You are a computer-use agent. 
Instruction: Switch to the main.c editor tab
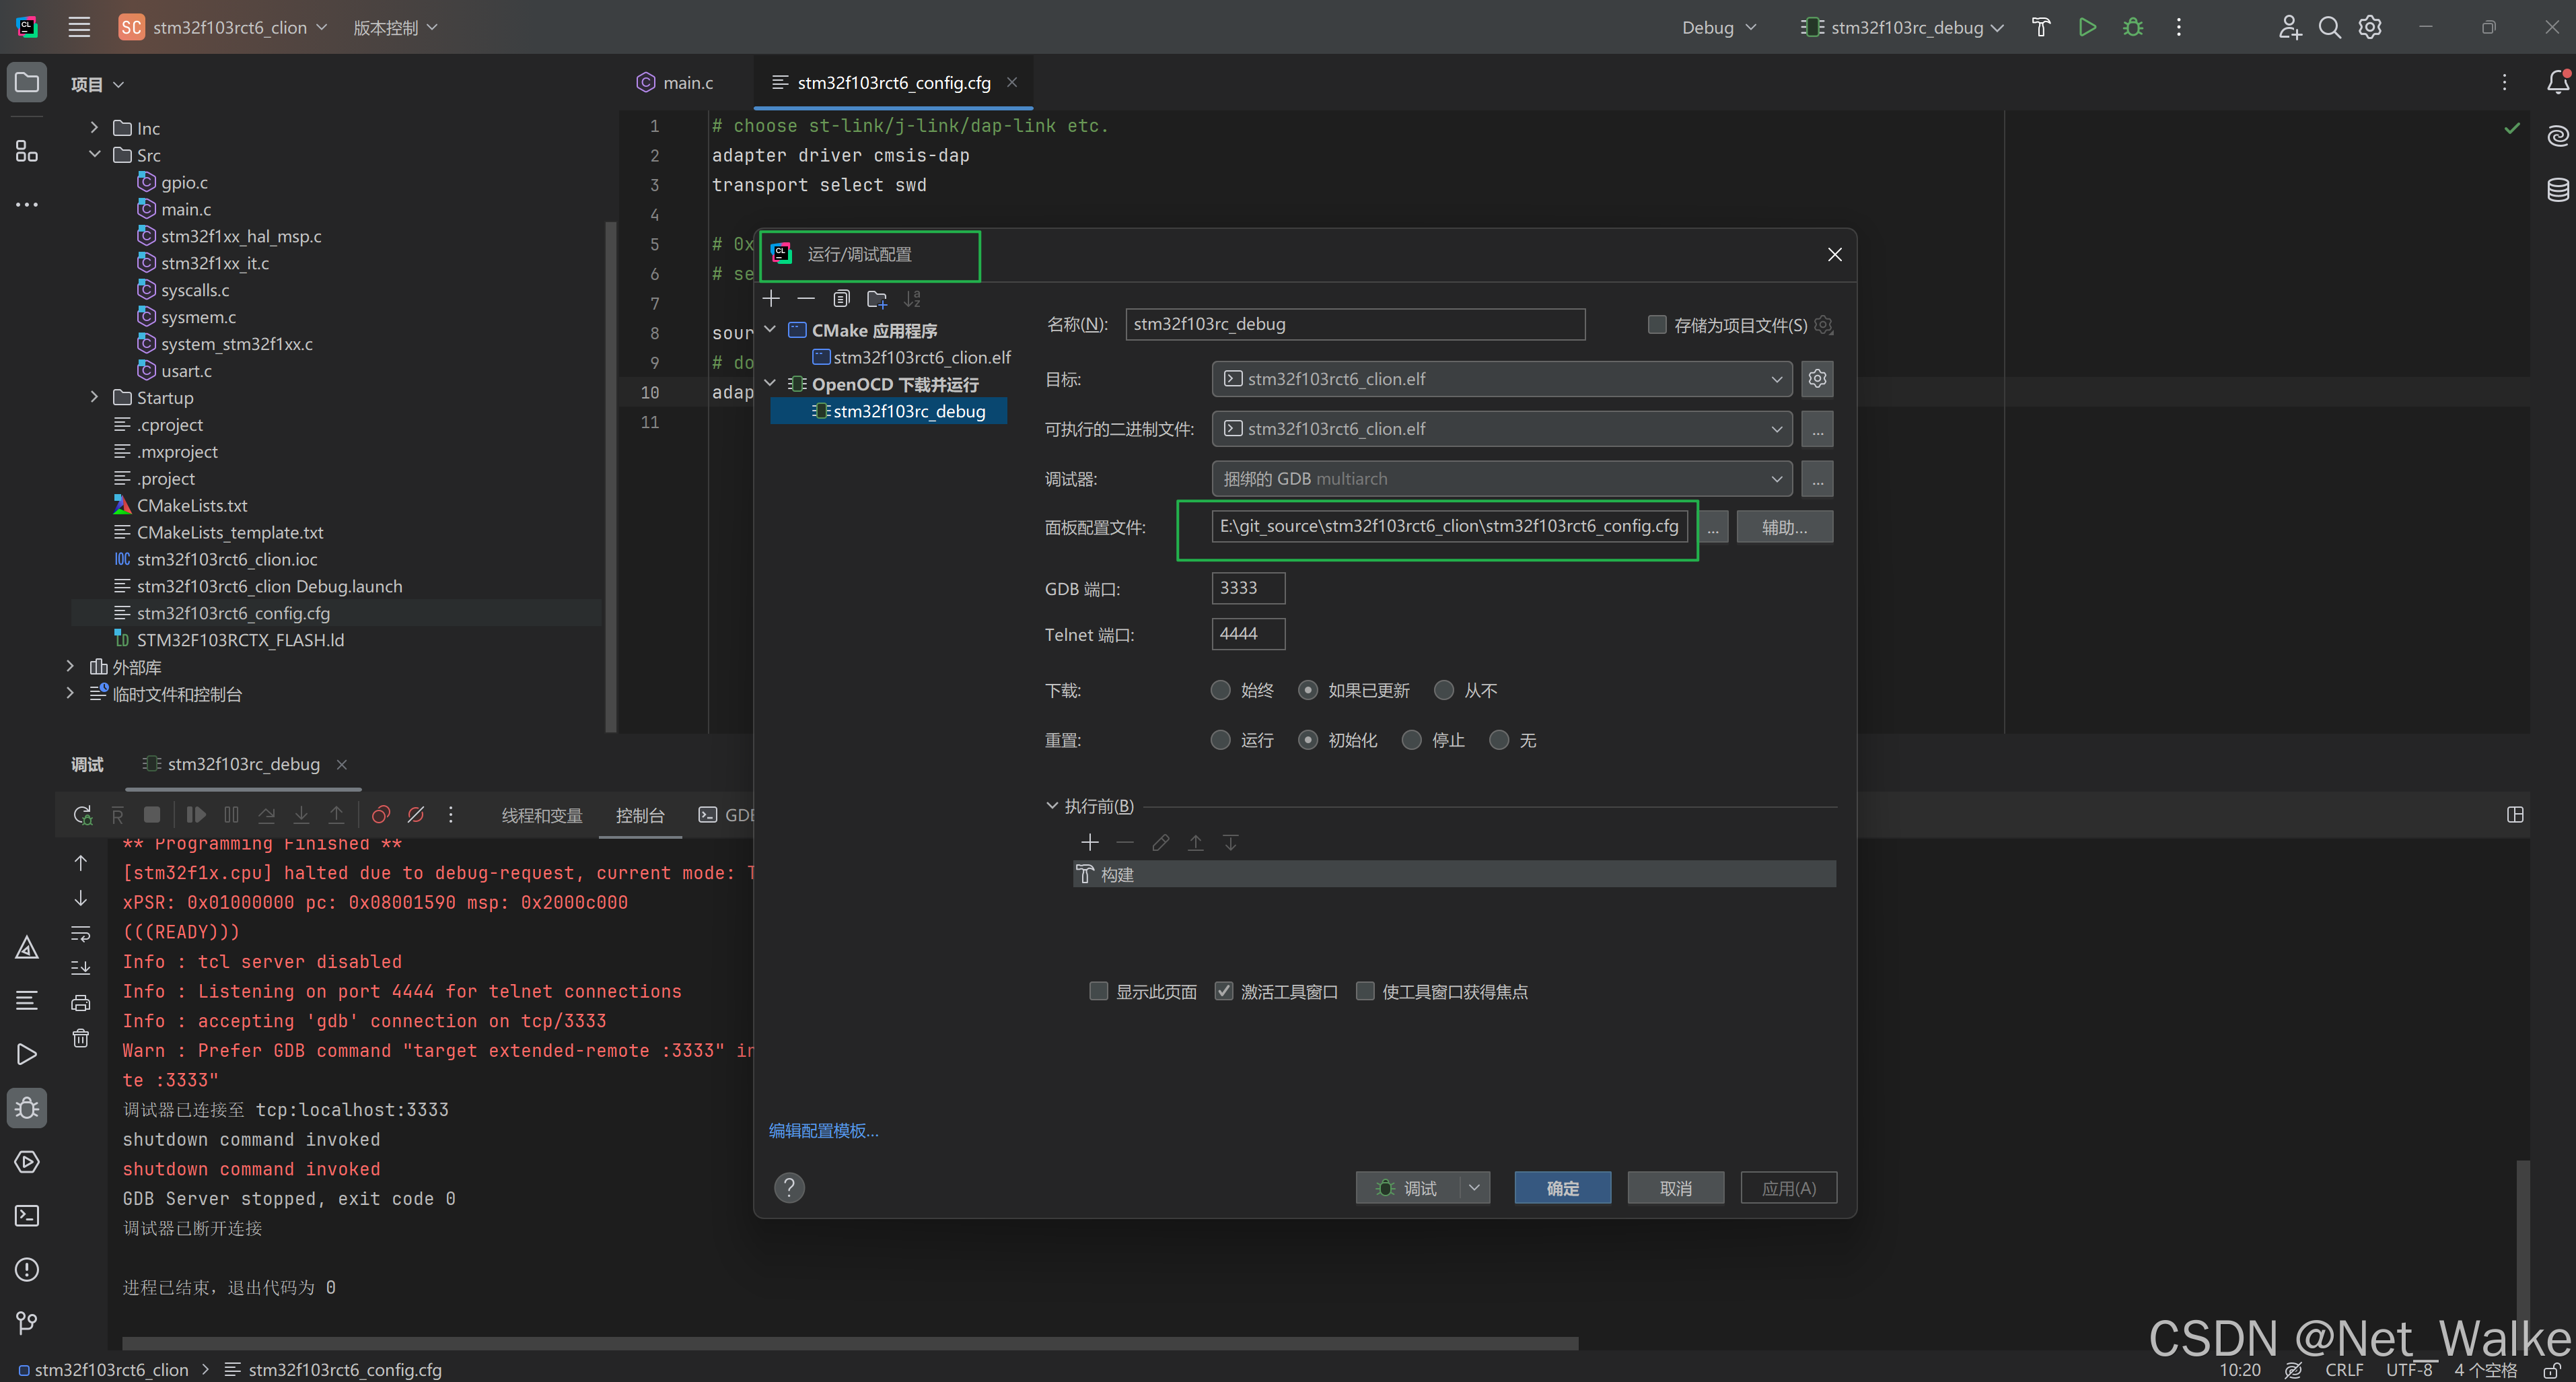pos(687,83)
